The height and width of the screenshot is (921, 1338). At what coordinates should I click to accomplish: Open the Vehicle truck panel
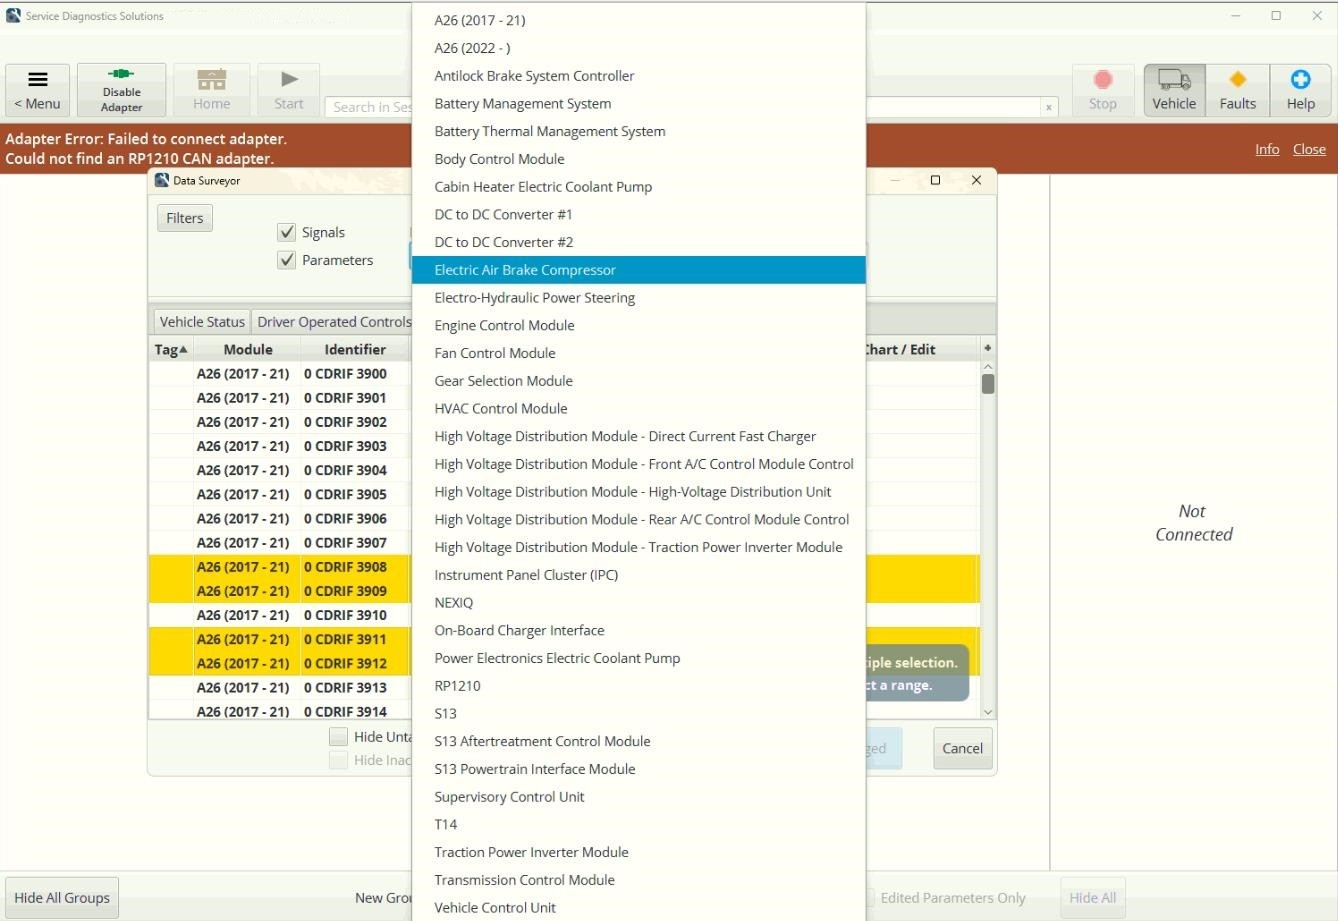pyautogui.click(x=1173, y=89)
